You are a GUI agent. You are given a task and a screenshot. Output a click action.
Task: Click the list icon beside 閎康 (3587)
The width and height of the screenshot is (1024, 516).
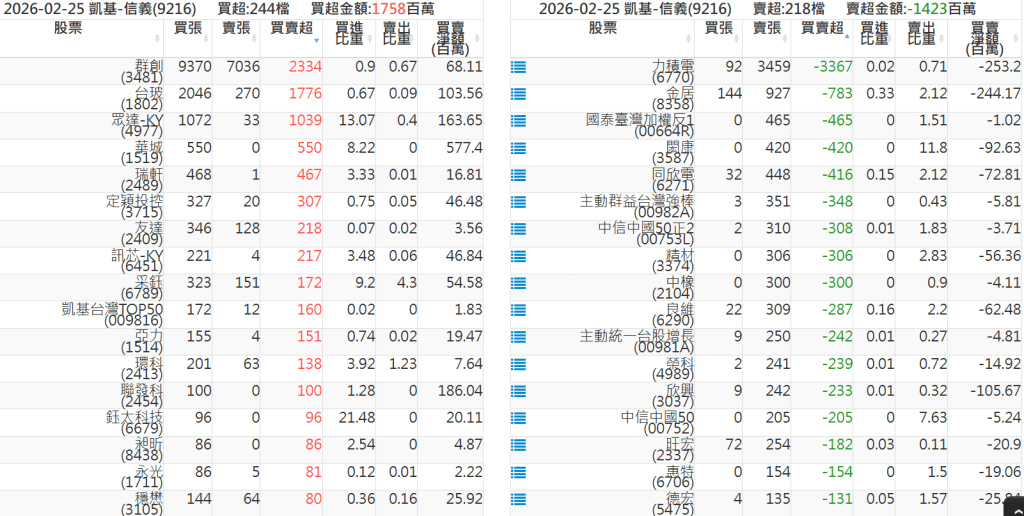click(518, 149)
